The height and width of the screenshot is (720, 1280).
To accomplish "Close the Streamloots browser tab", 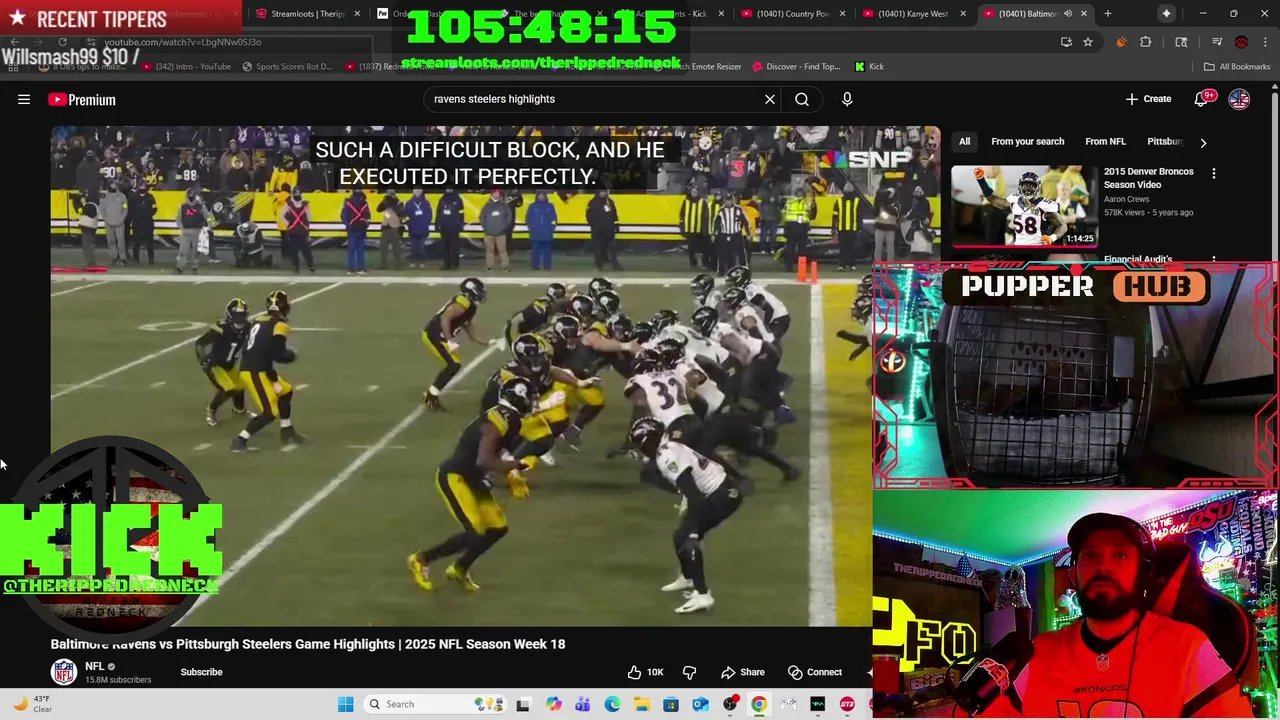I will click(357, 13).
